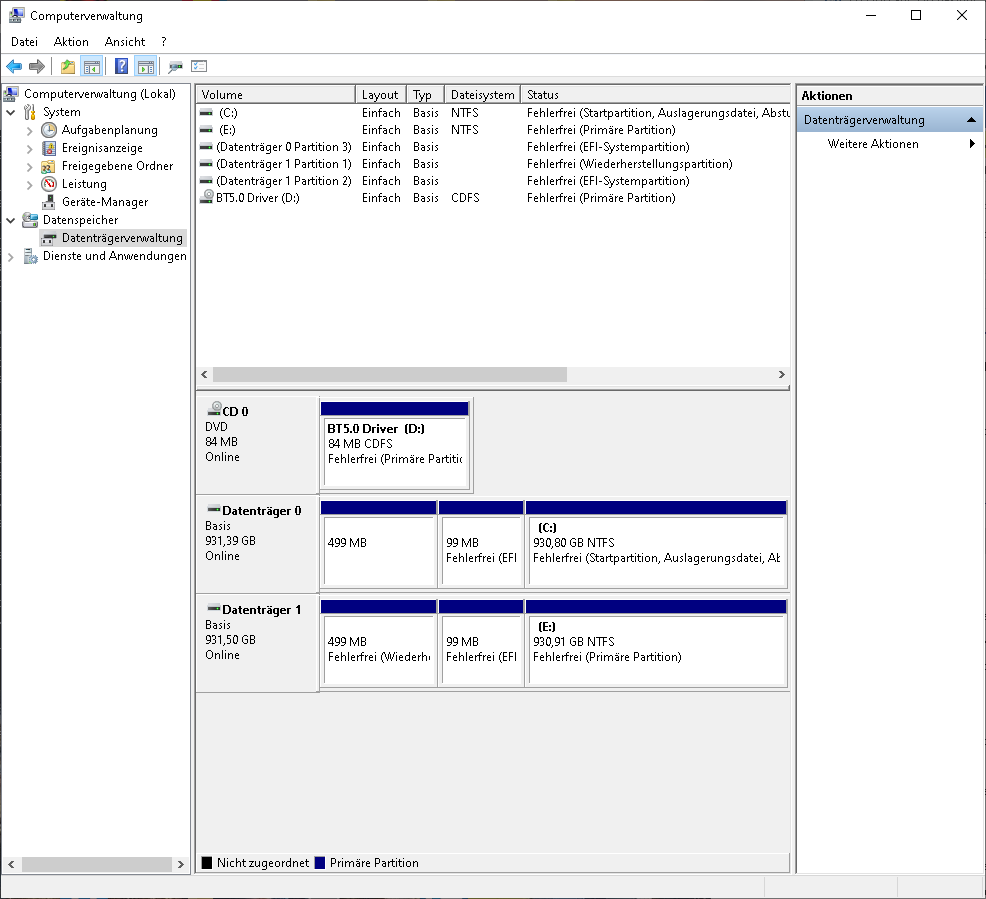
Task: Select the 99 MB EFI partition on Datenträger 1
Action: tap(481, 643)
